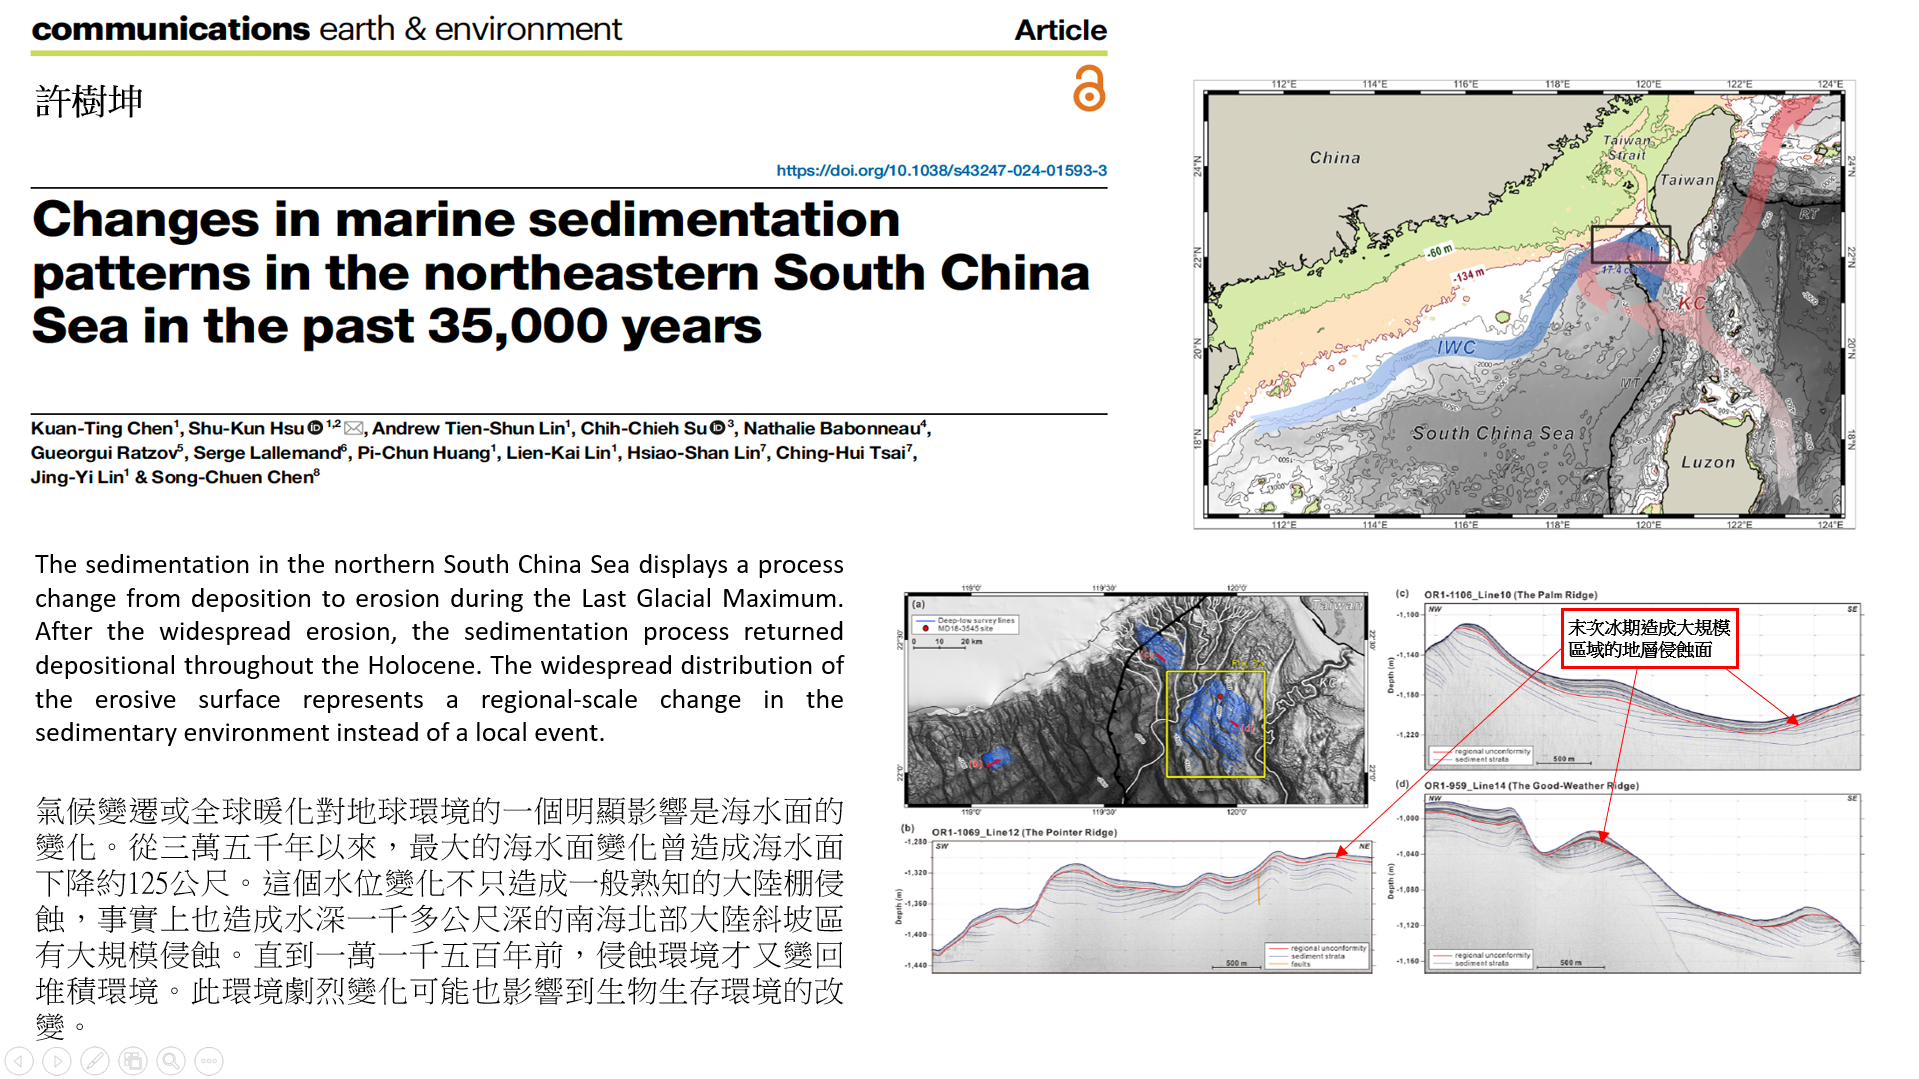
Task: Click legend in bathymetry map panel (a)
Action: coord(965,625)
